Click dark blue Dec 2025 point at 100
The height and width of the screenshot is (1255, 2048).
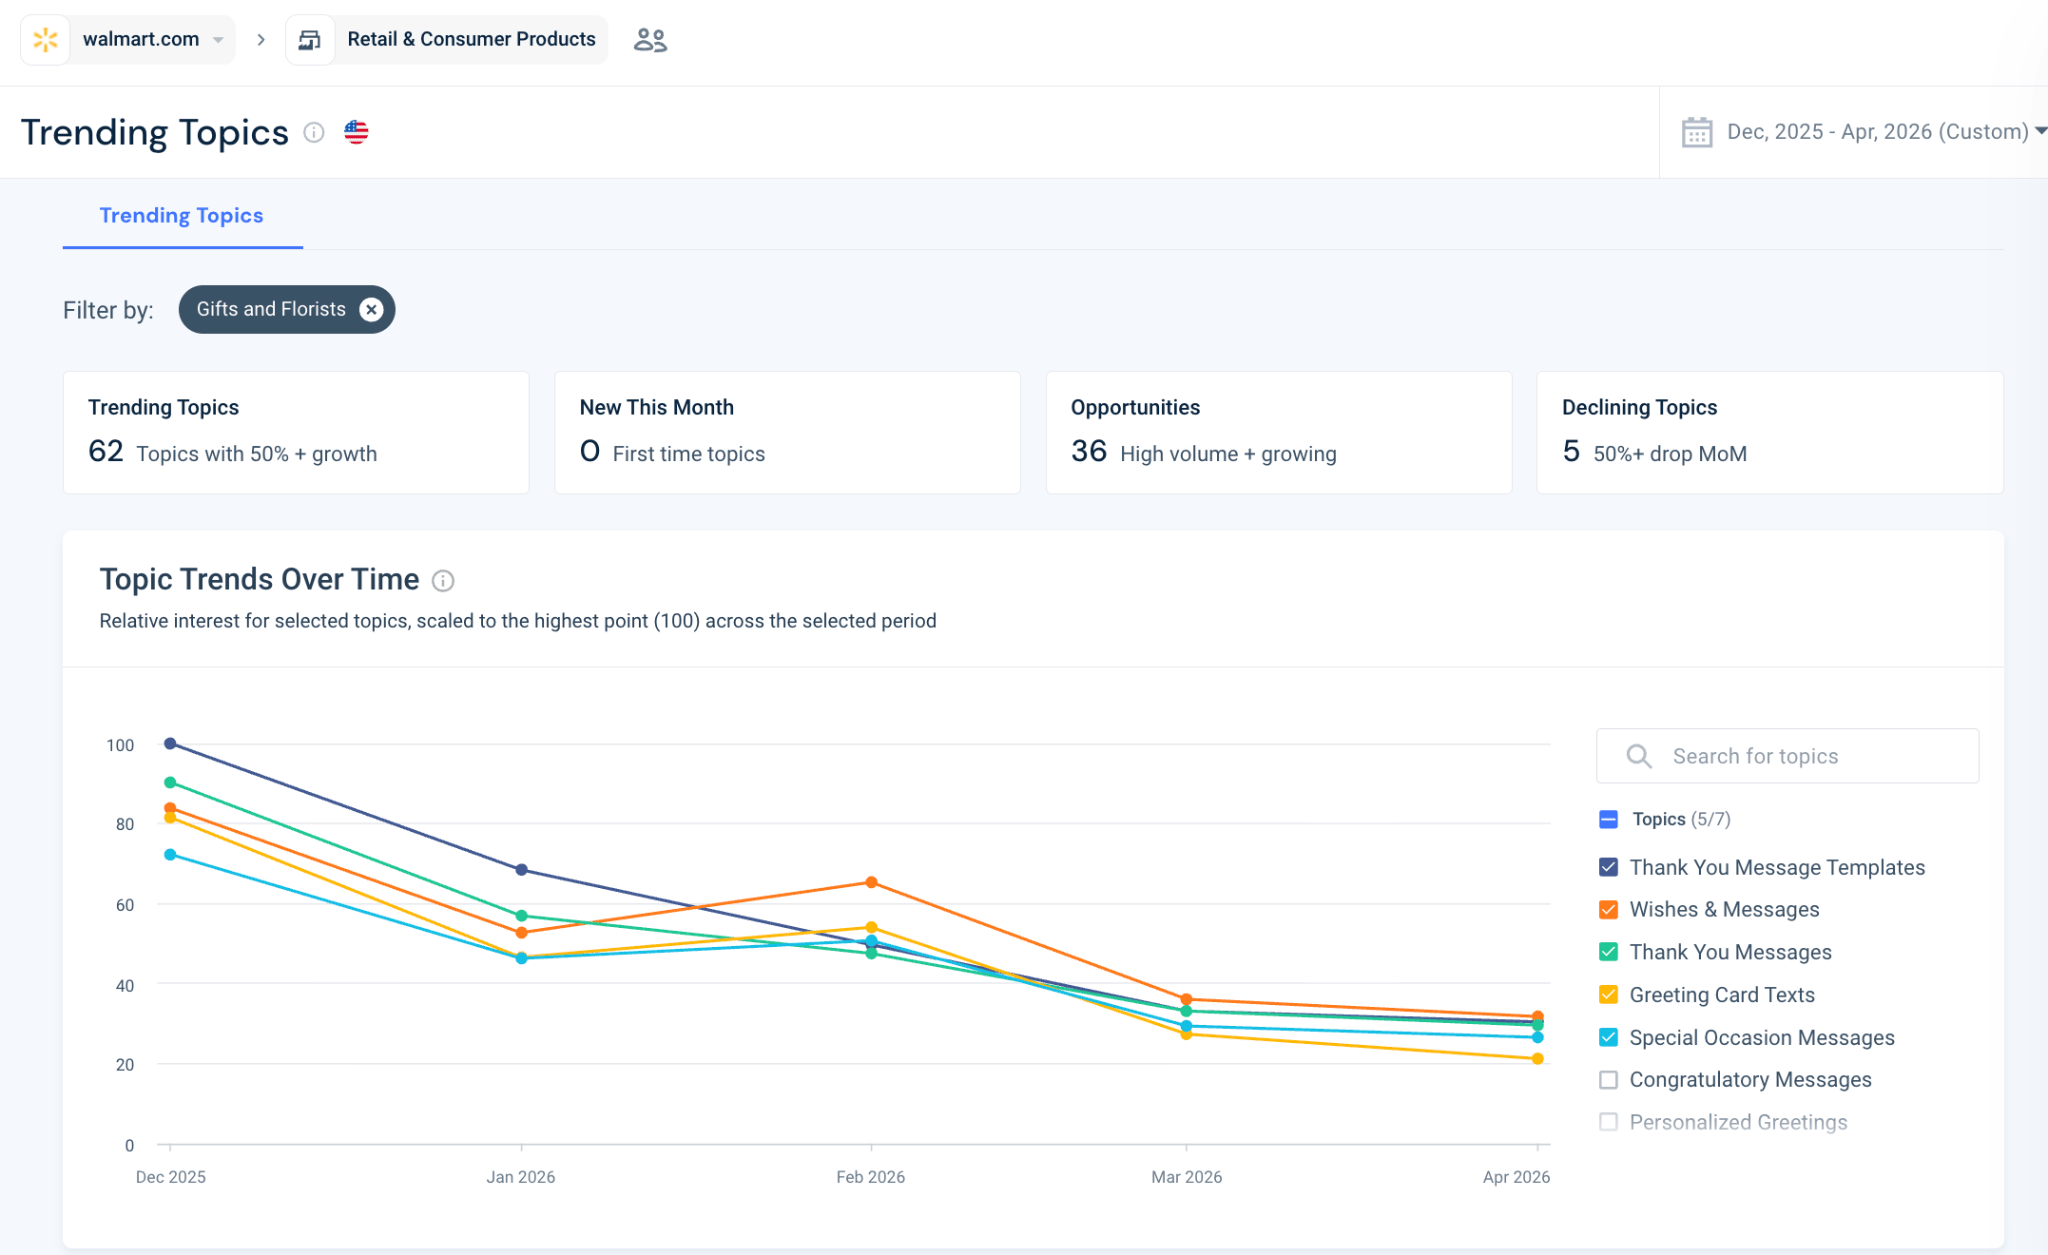point(170,744)
